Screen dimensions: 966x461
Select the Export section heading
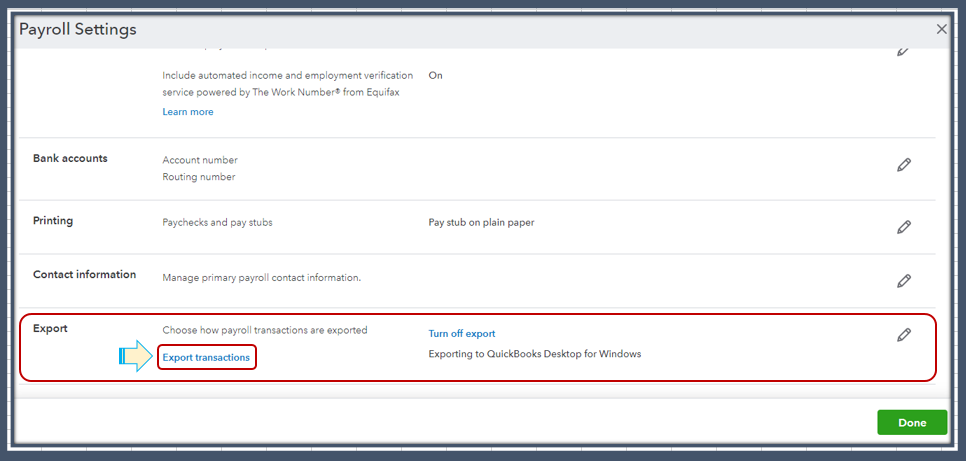click(x=50, y=328)
